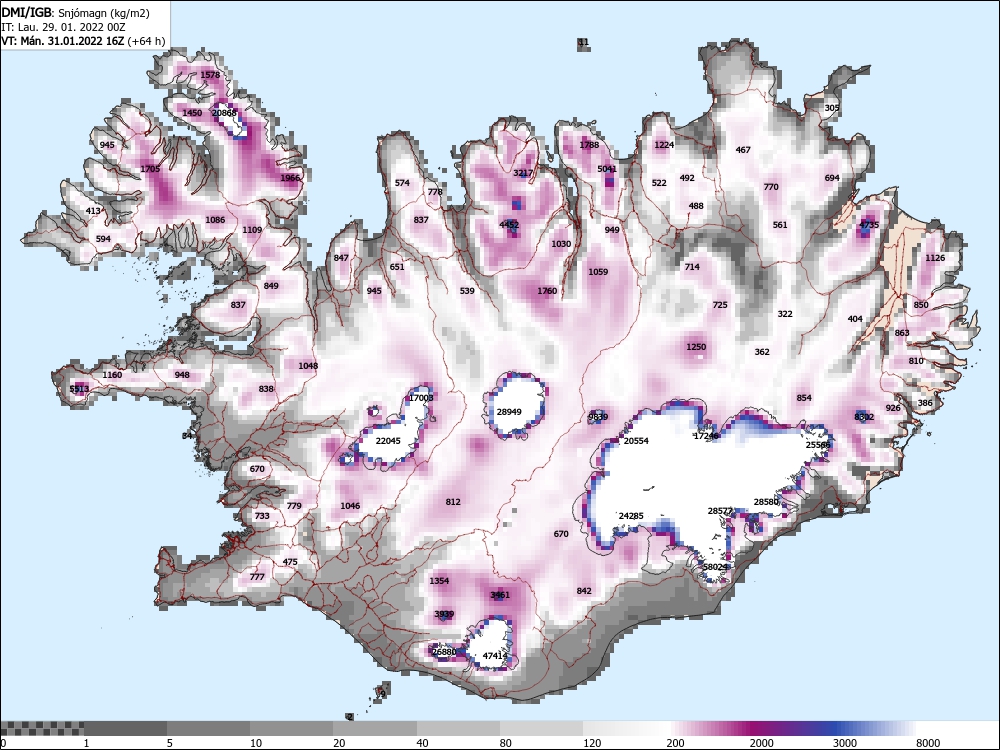Click the map value 3939
The image size is (1000, 750).
[x=444, y=615]
